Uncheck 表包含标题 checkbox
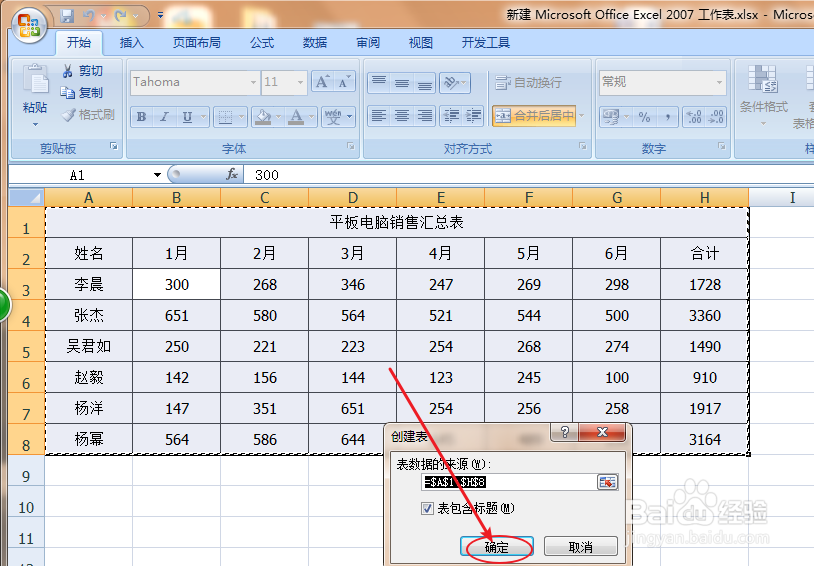This screenshot has width=814, height=566. [427, 508]
